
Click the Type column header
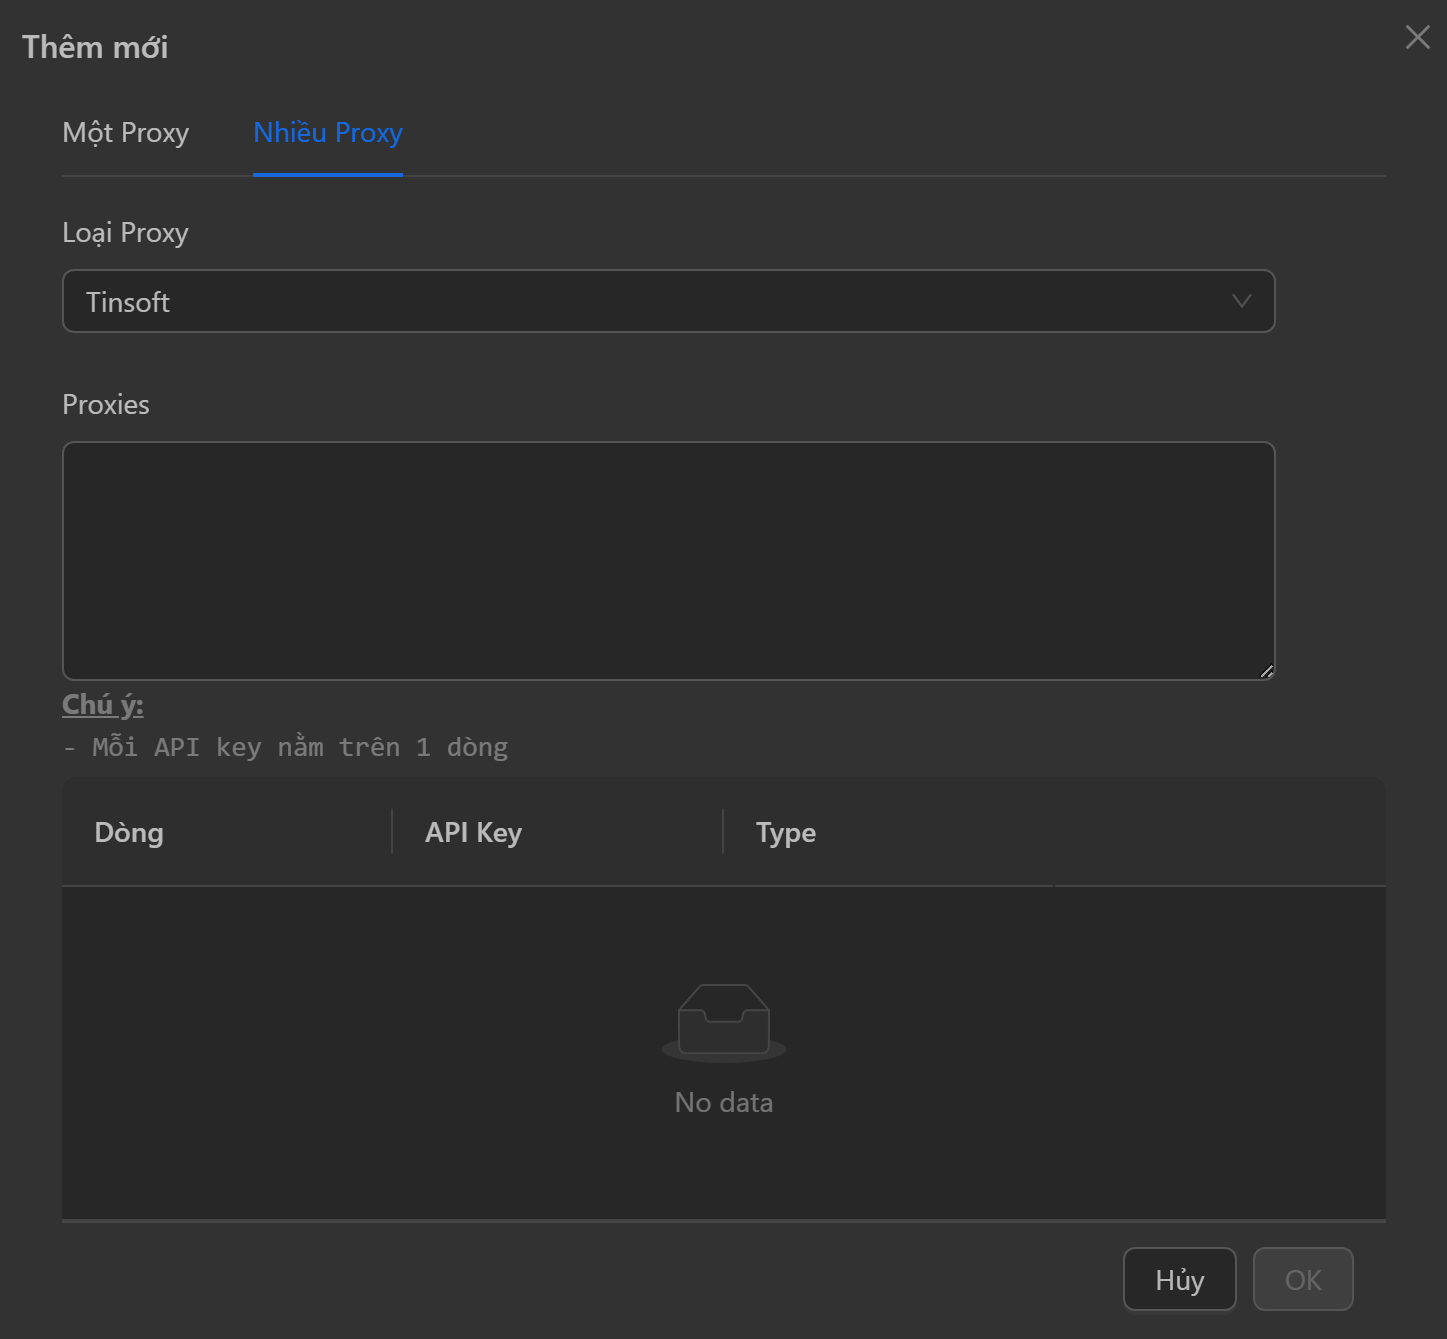click(785, 832)
